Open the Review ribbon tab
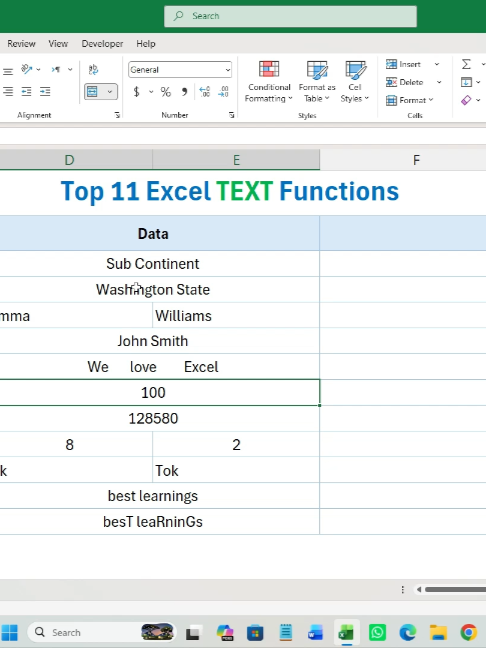This screenshot has width=486, height=648. (x=21, y=44)
